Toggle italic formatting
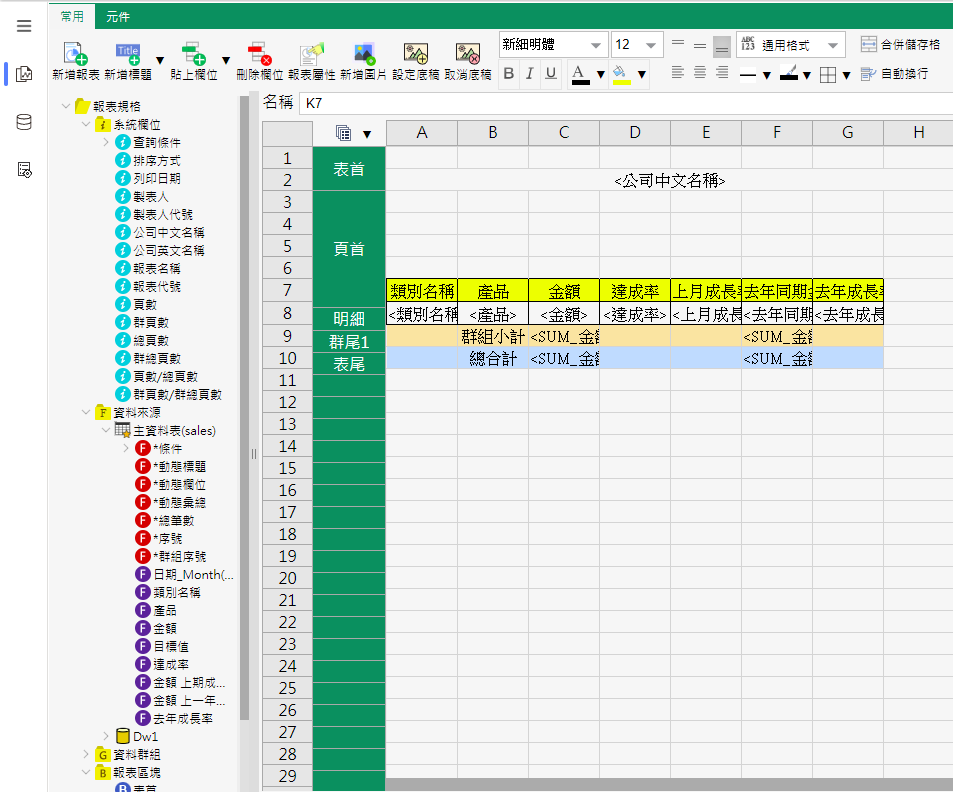The image size is (953, 792). point(529,74)
